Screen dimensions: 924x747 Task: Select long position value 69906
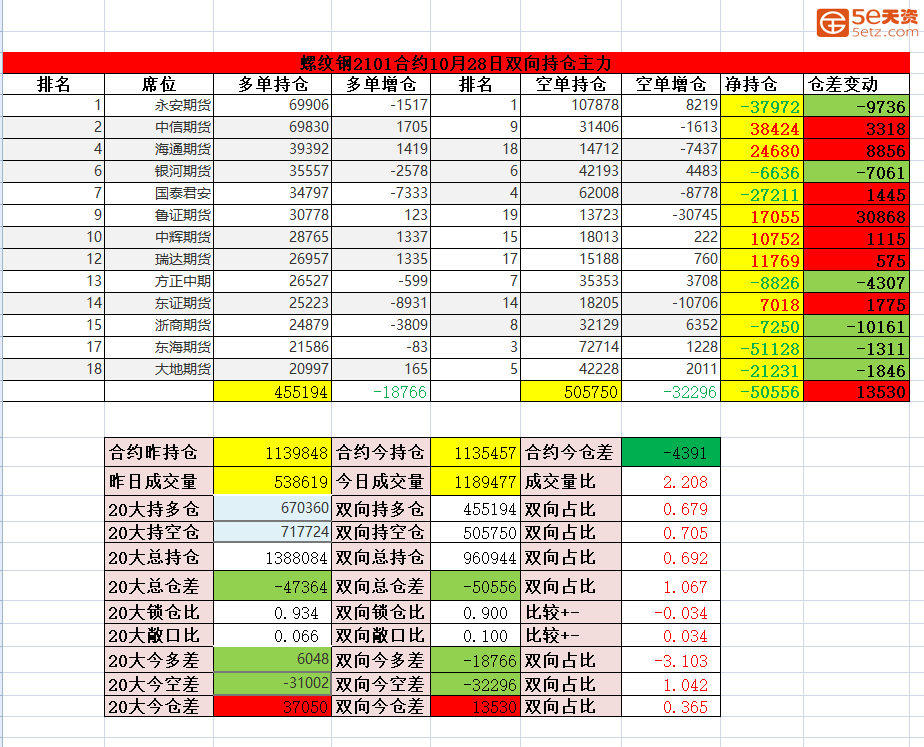click(273, 105)
